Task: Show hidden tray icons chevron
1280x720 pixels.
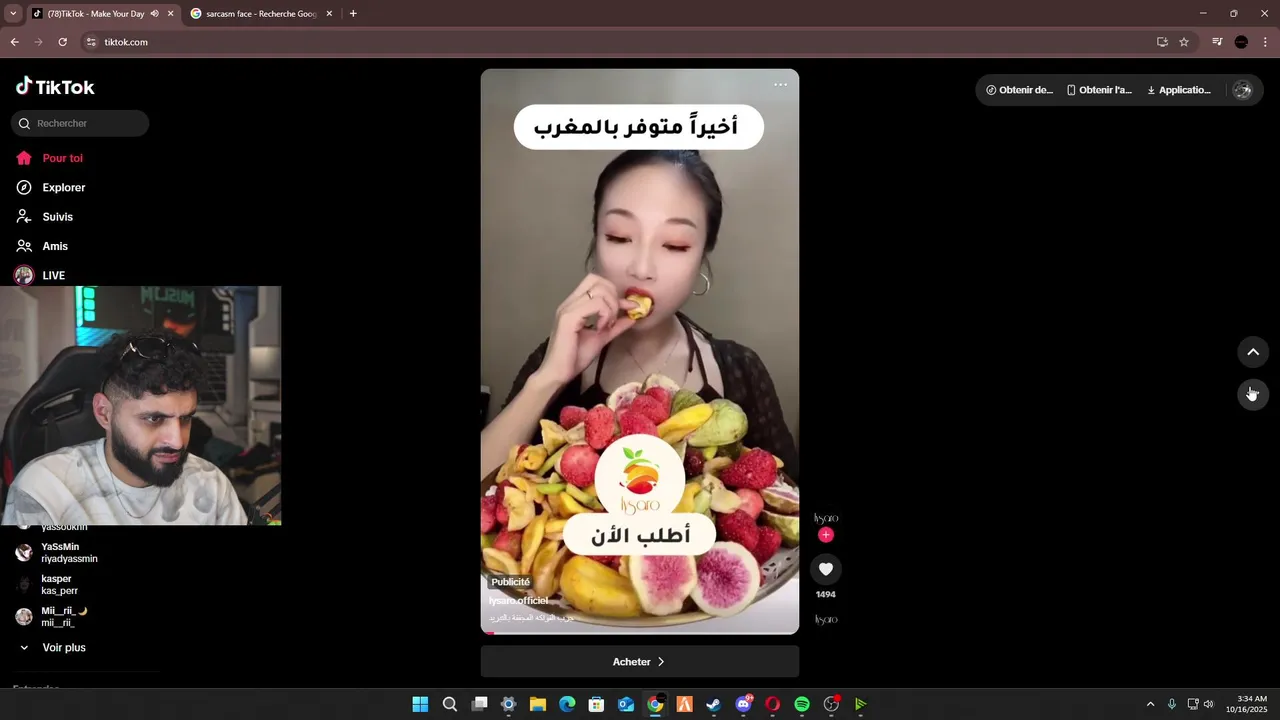Action: [x=1150, y=704]
